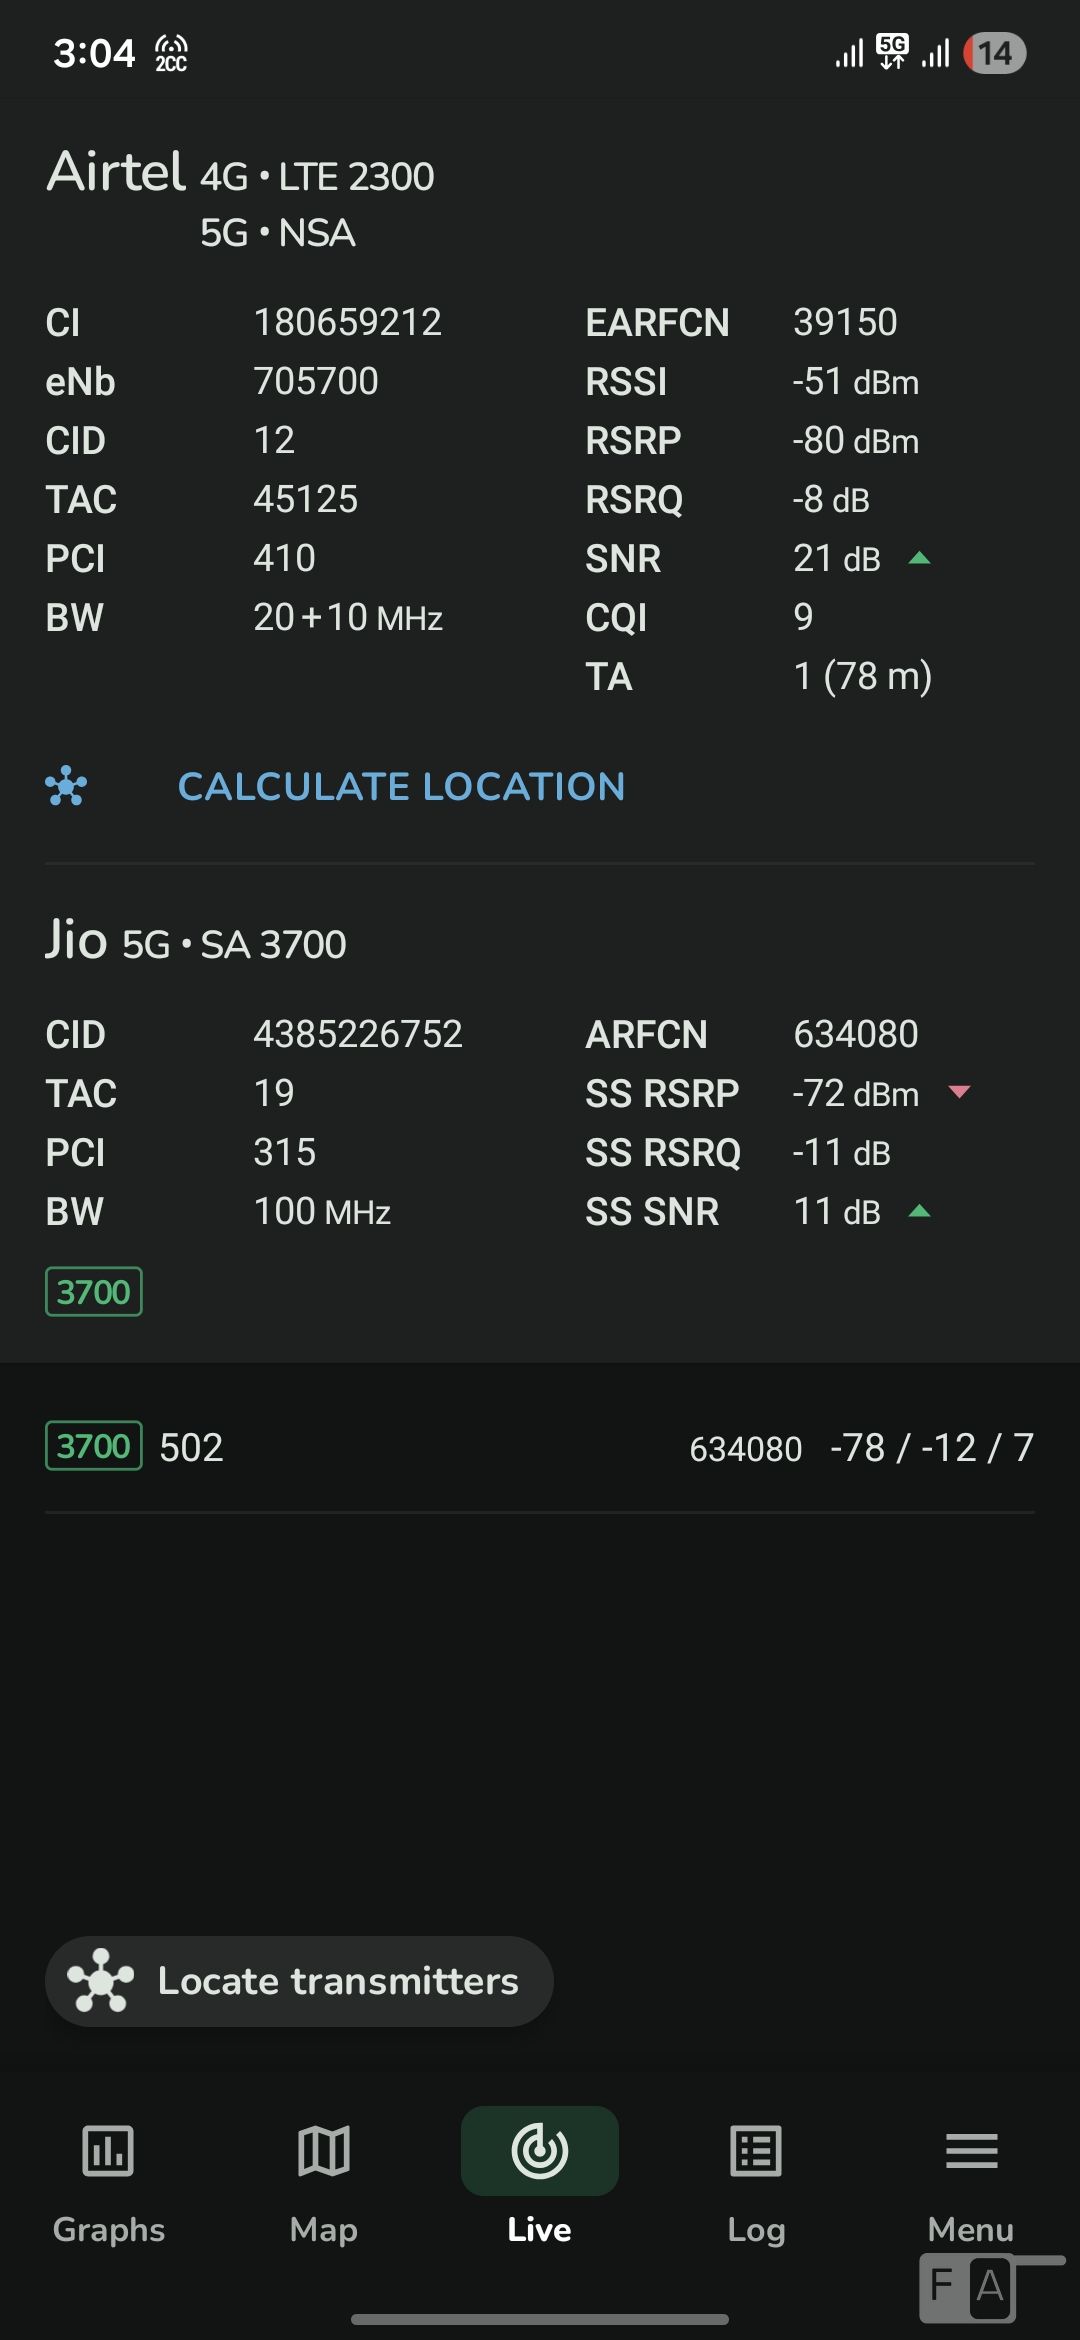Image resolution: width=1080 pixels, height=2340 pixels.
Task: Tap the 2CC carrier aggregation status icon
Action: click(x=171, y=53)
